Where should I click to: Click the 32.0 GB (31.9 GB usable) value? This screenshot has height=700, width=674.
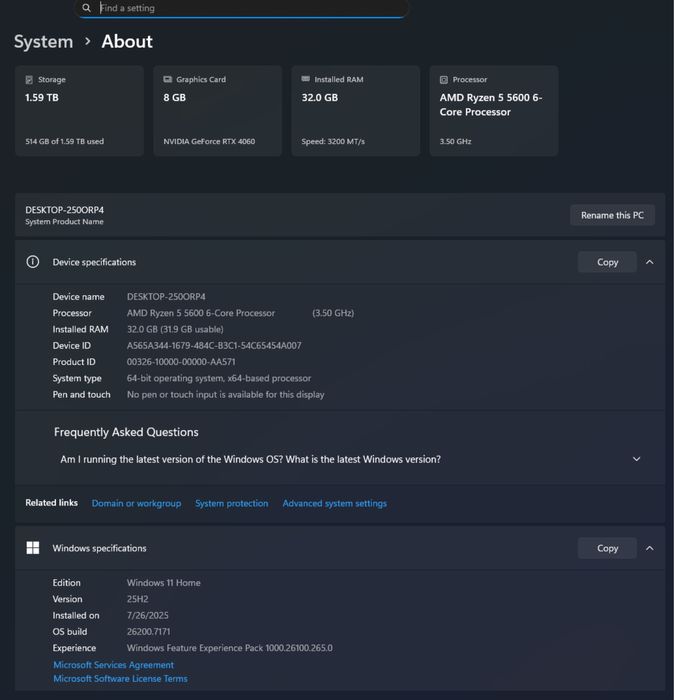[x=175, y=329]
